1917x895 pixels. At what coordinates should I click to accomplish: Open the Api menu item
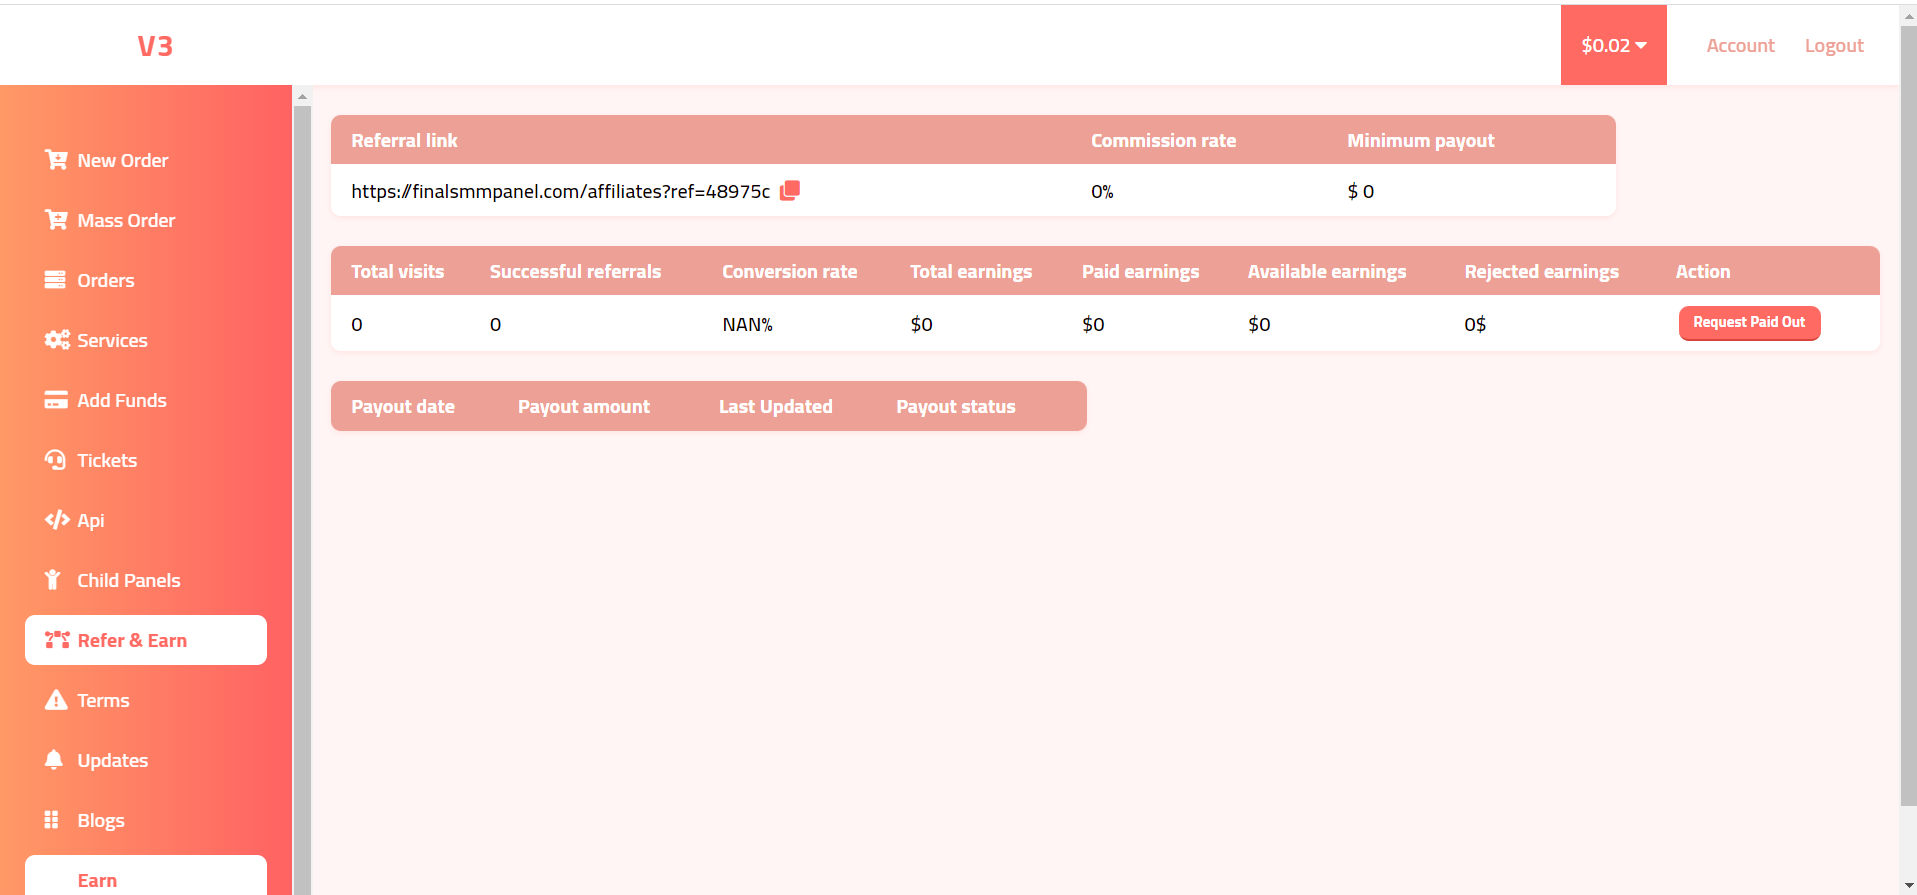click(x=146, y=520)
